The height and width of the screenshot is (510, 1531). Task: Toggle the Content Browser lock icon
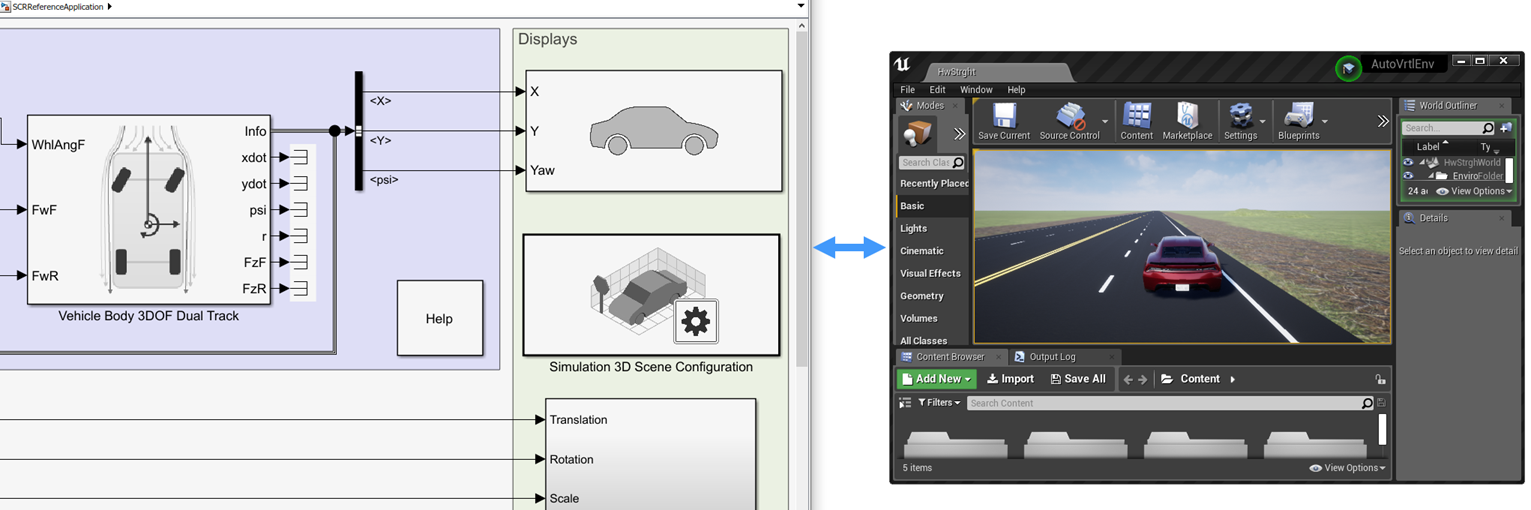click(1380, 380)
